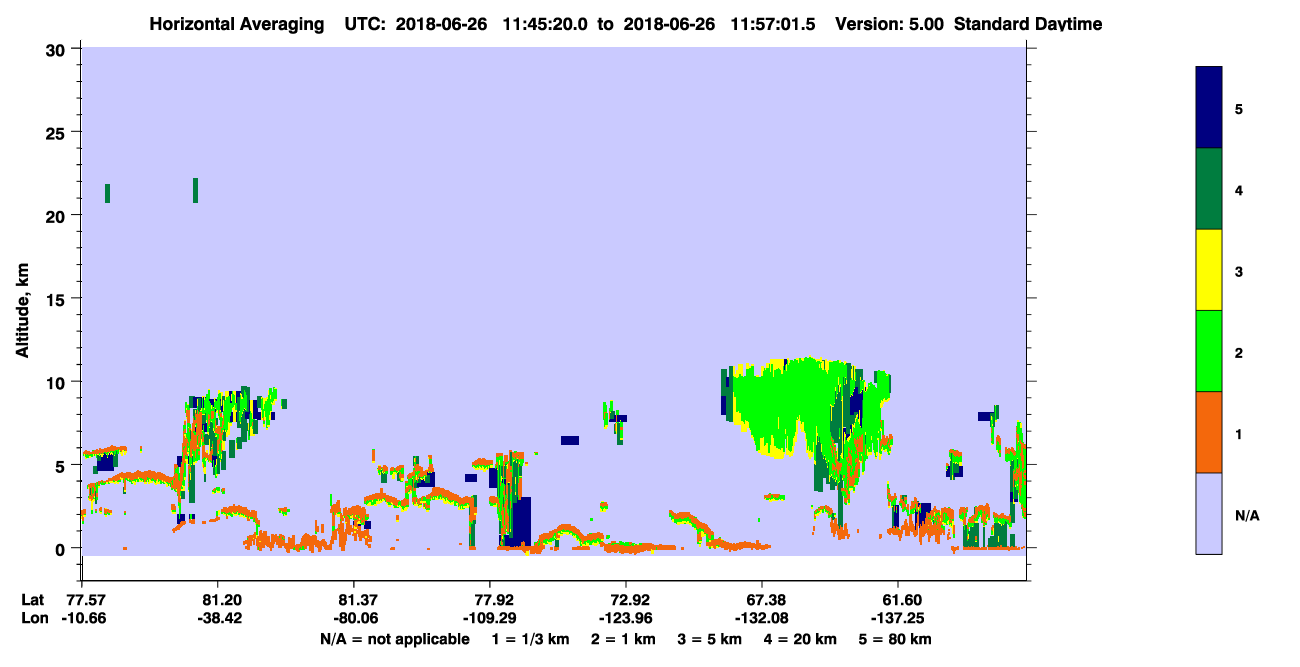Click latitude value '77.57'

[86, 600]
